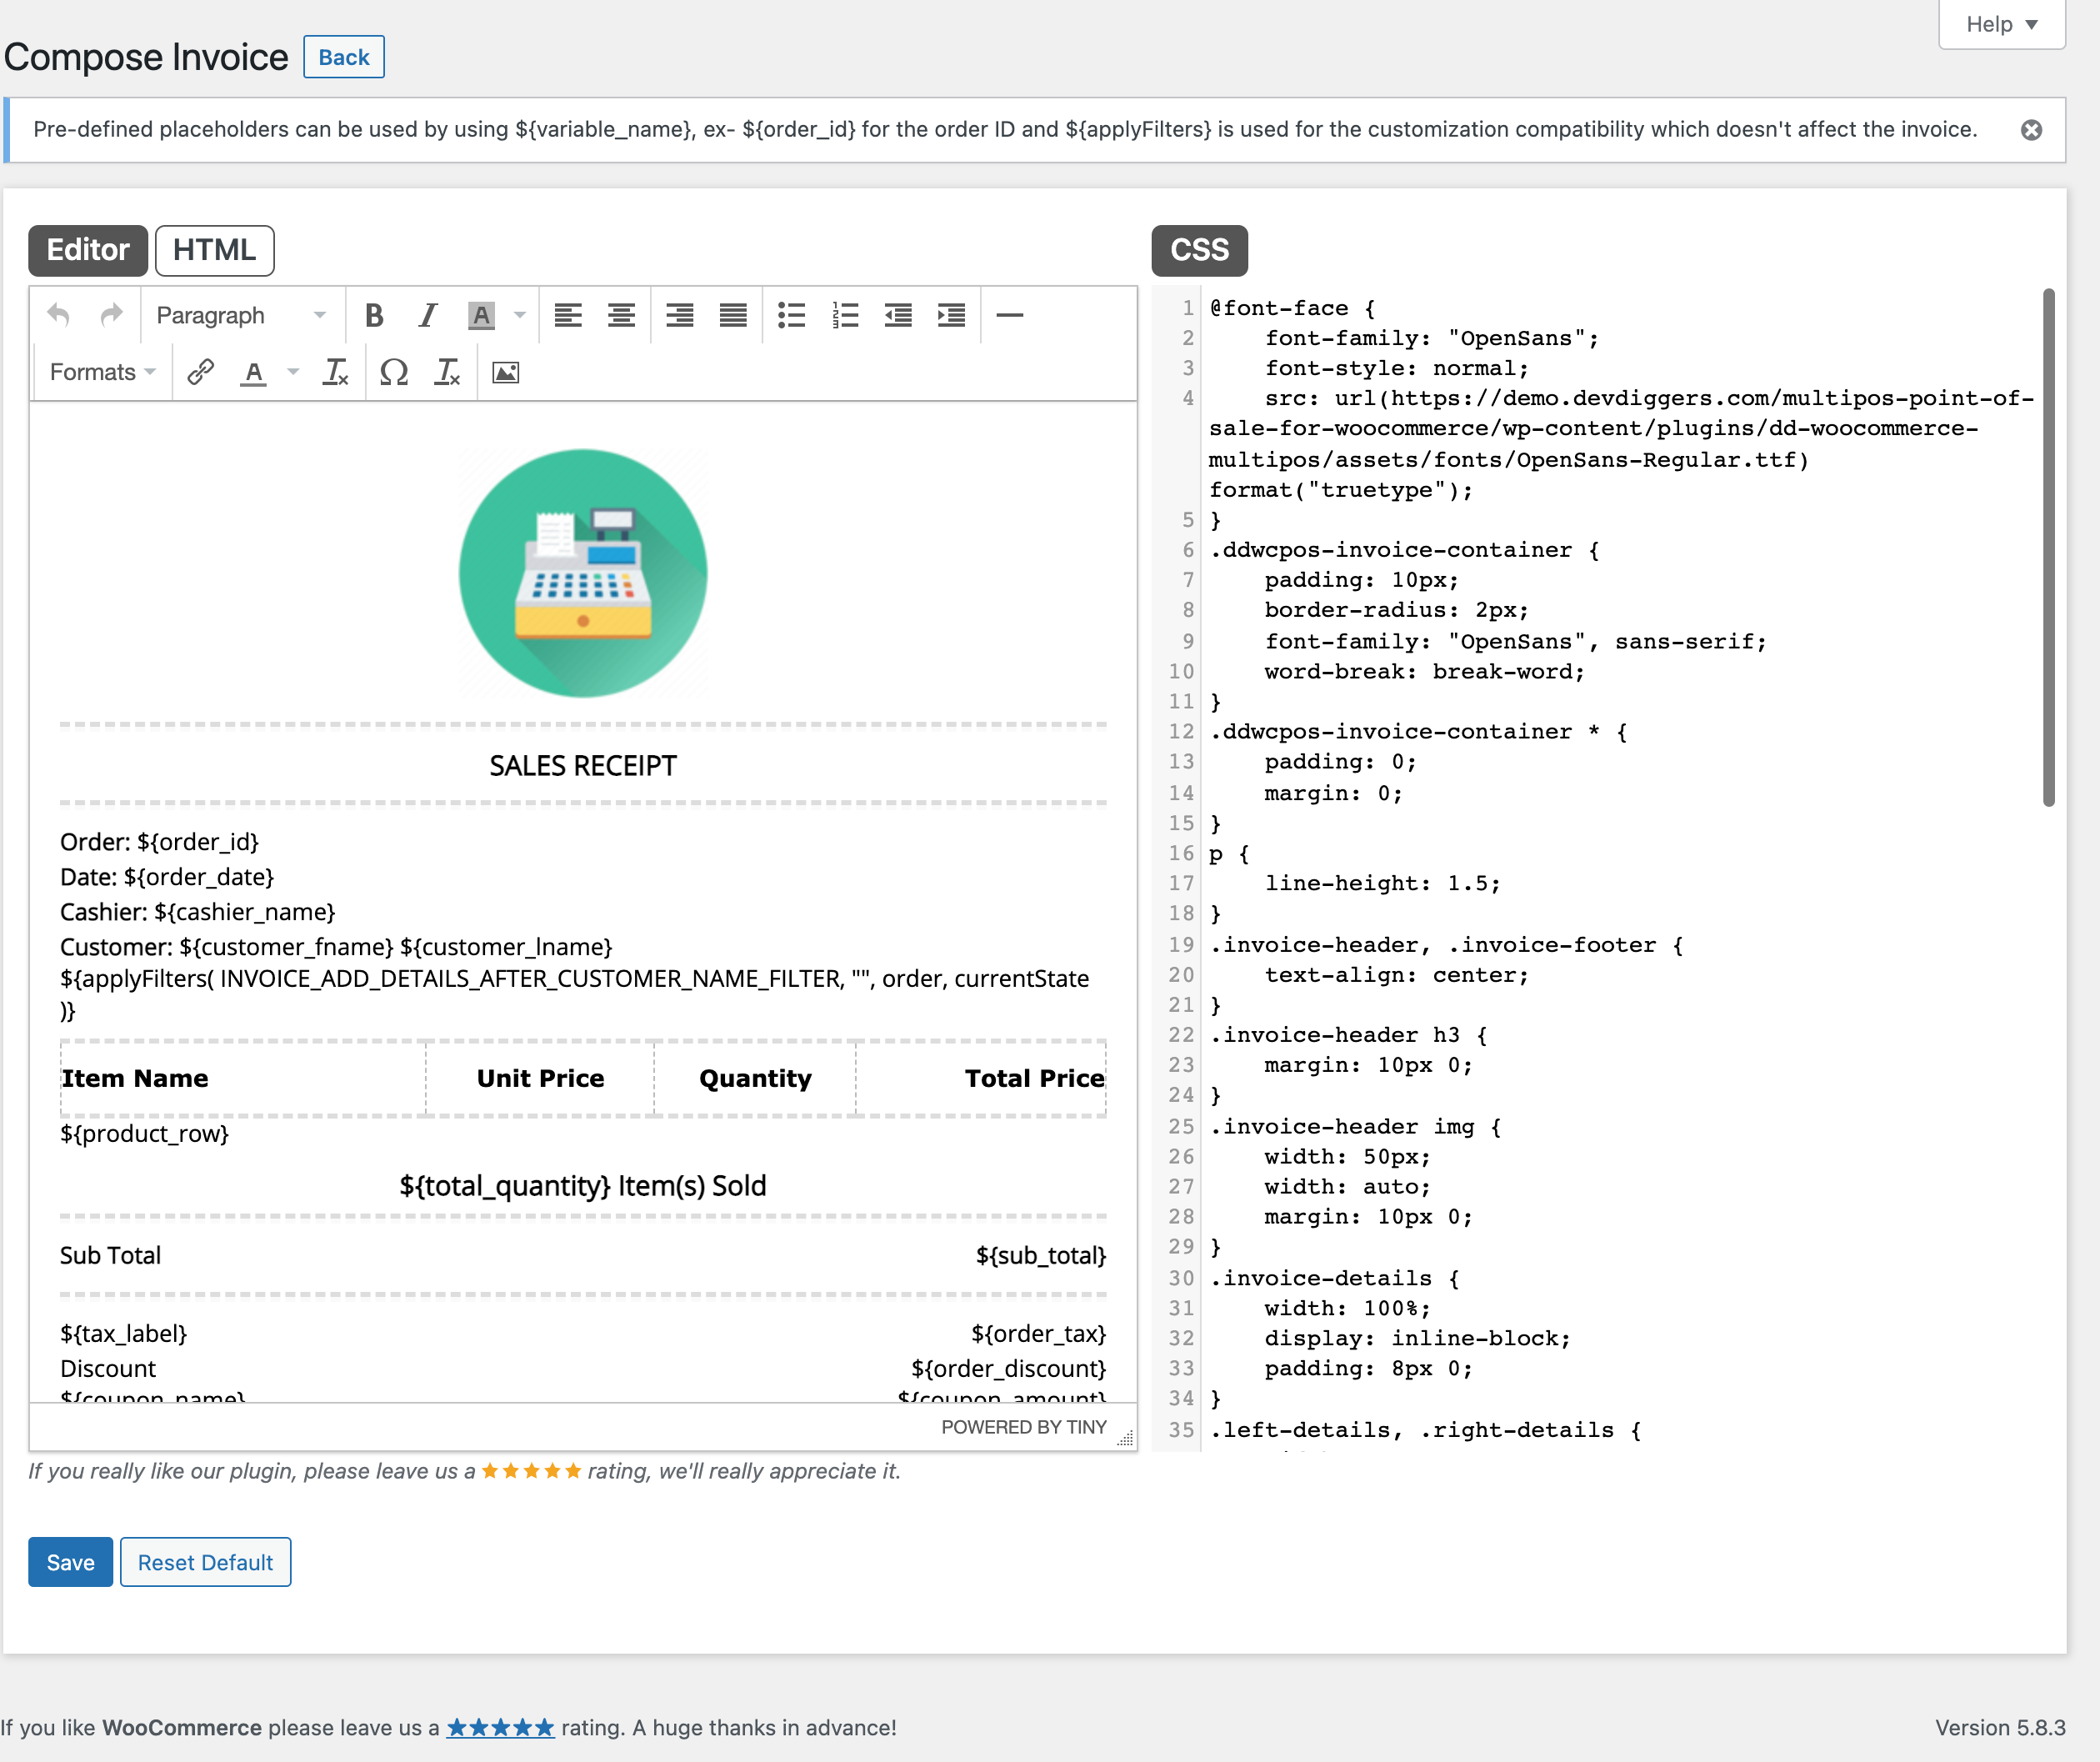Open the Paragraph format dropdown
Screen dimensions: 2100x1762
point(241,316)
